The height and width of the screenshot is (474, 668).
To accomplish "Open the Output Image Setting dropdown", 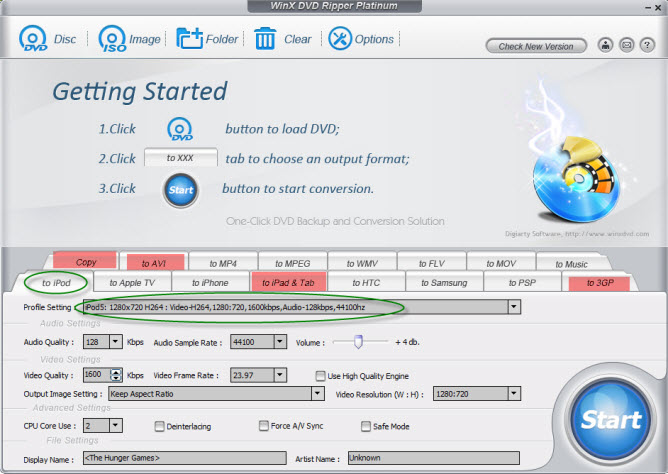I will click(317, 394).
